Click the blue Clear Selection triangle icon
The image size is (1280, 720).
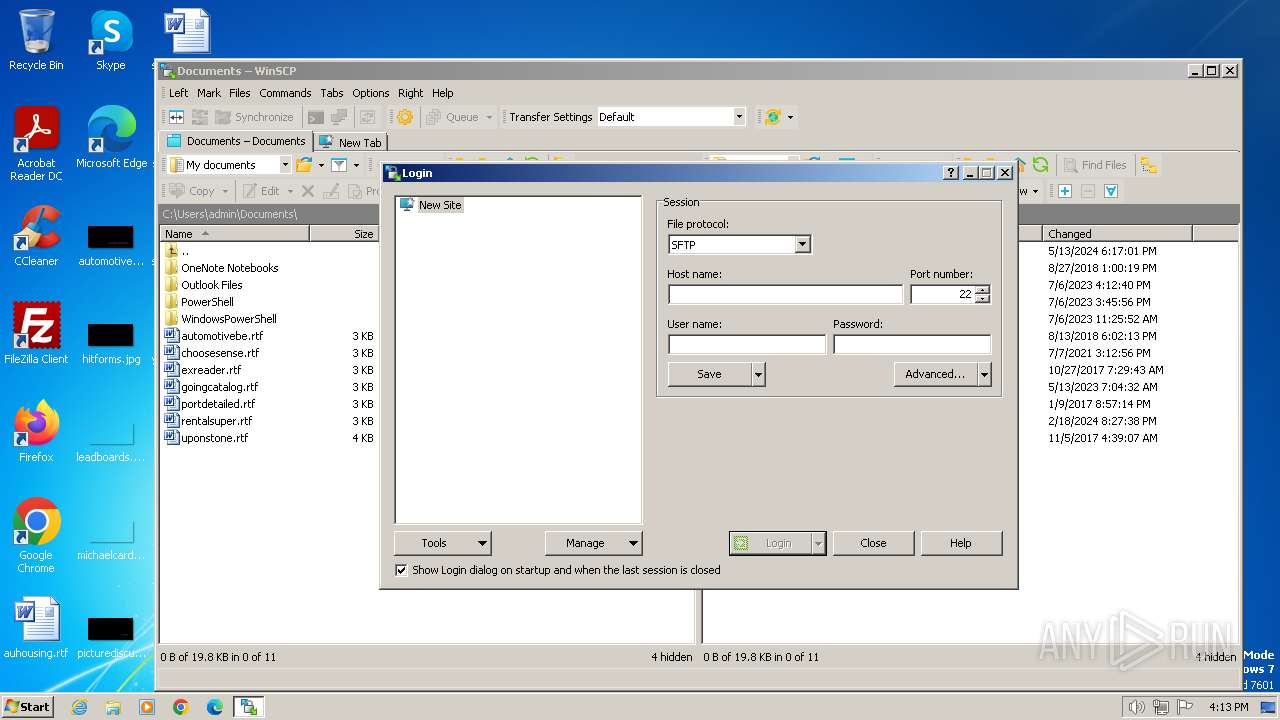[1110, 191]
